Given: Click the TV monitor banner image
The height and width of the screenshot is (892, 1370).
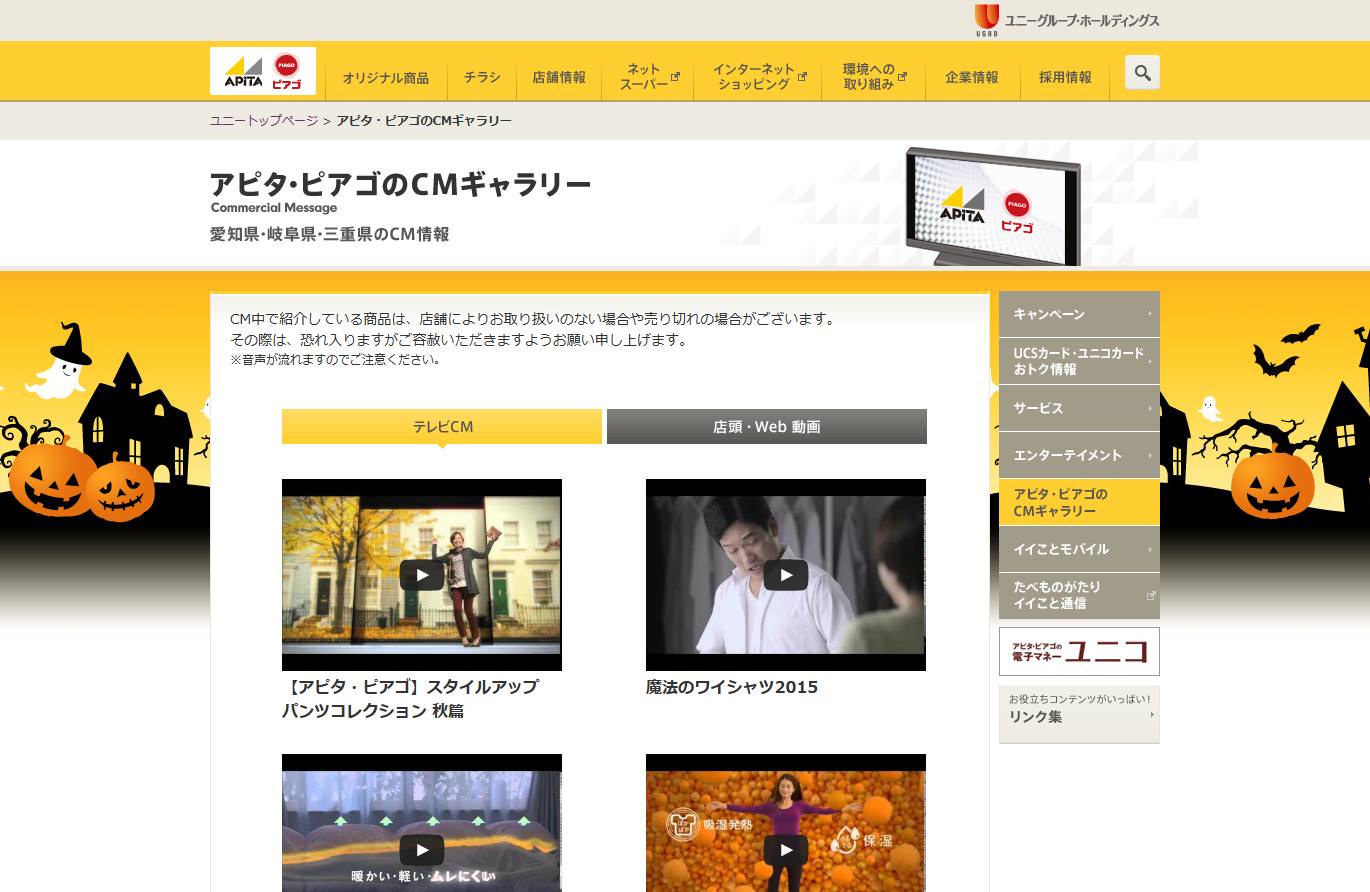Looking at the screenshot, I should coord(992,205).
